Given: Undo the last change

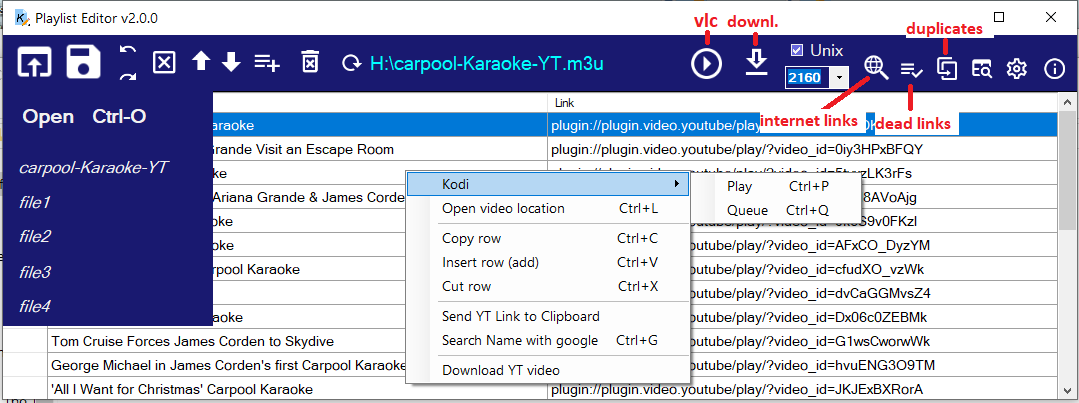Looking at the screenshot, I should 128,52.
